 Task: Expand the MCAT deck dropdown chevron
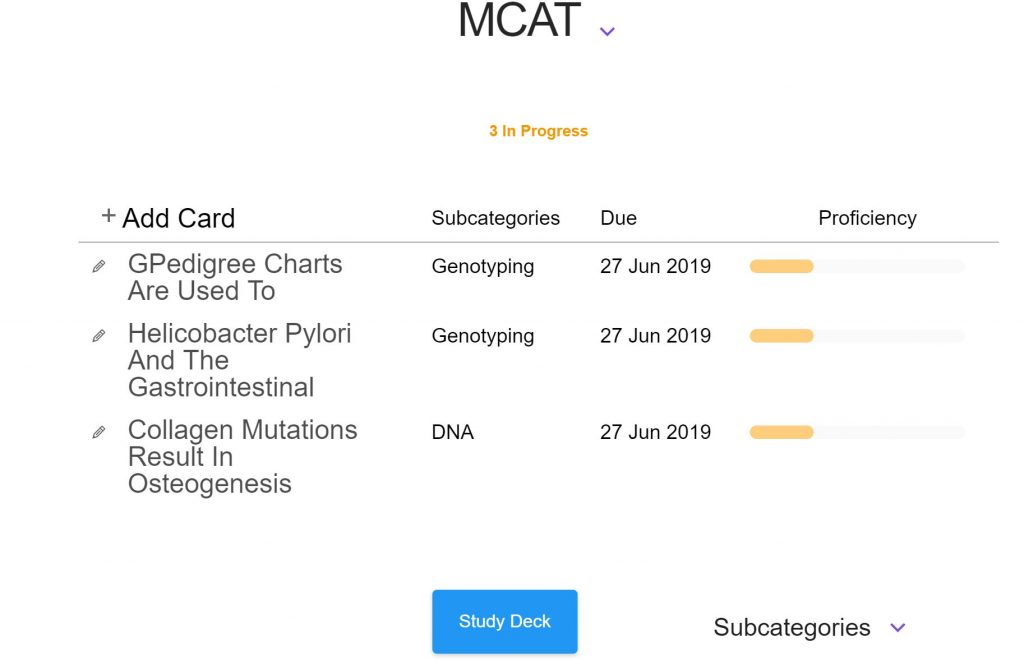click(607, 31)
